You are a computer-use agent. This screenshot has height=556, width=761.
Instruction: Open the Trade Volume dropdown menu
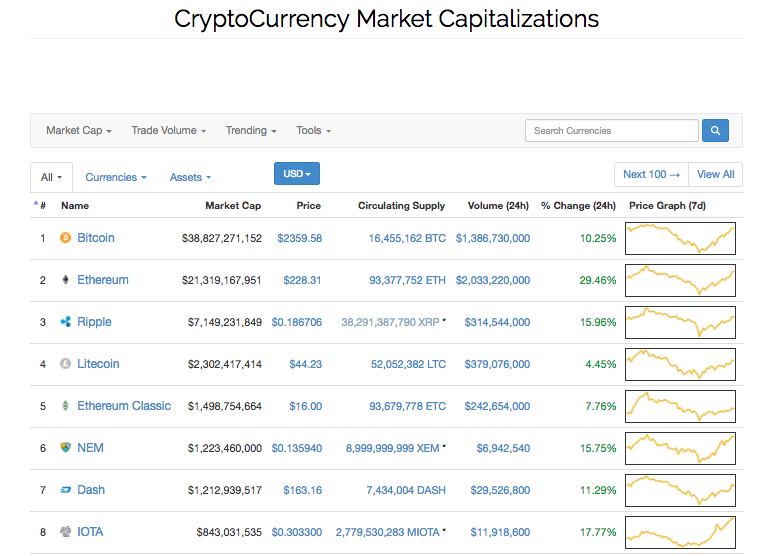(x=168, y=131)
